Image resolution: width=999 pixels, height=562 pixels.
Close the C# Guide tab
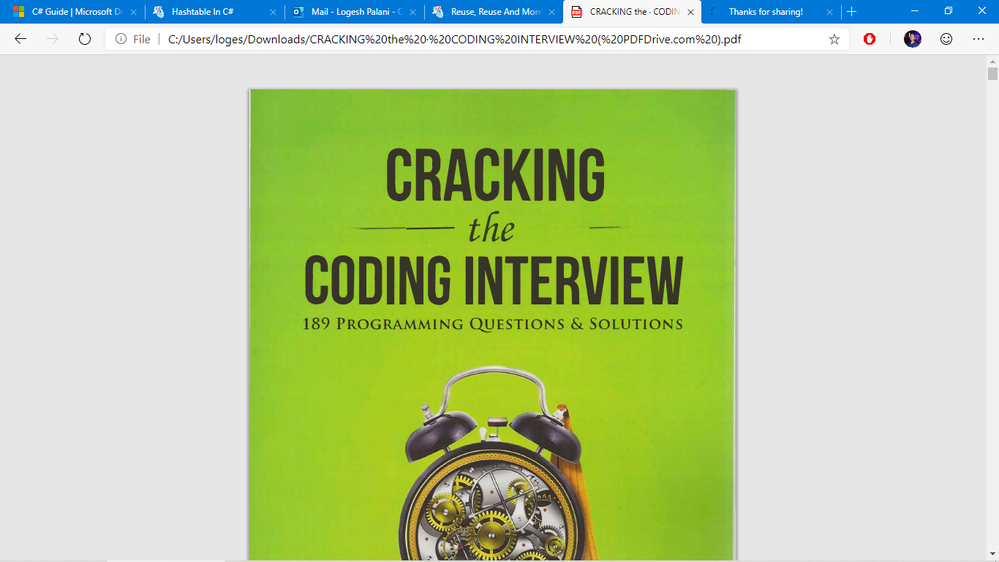click(x=133, y=12)
